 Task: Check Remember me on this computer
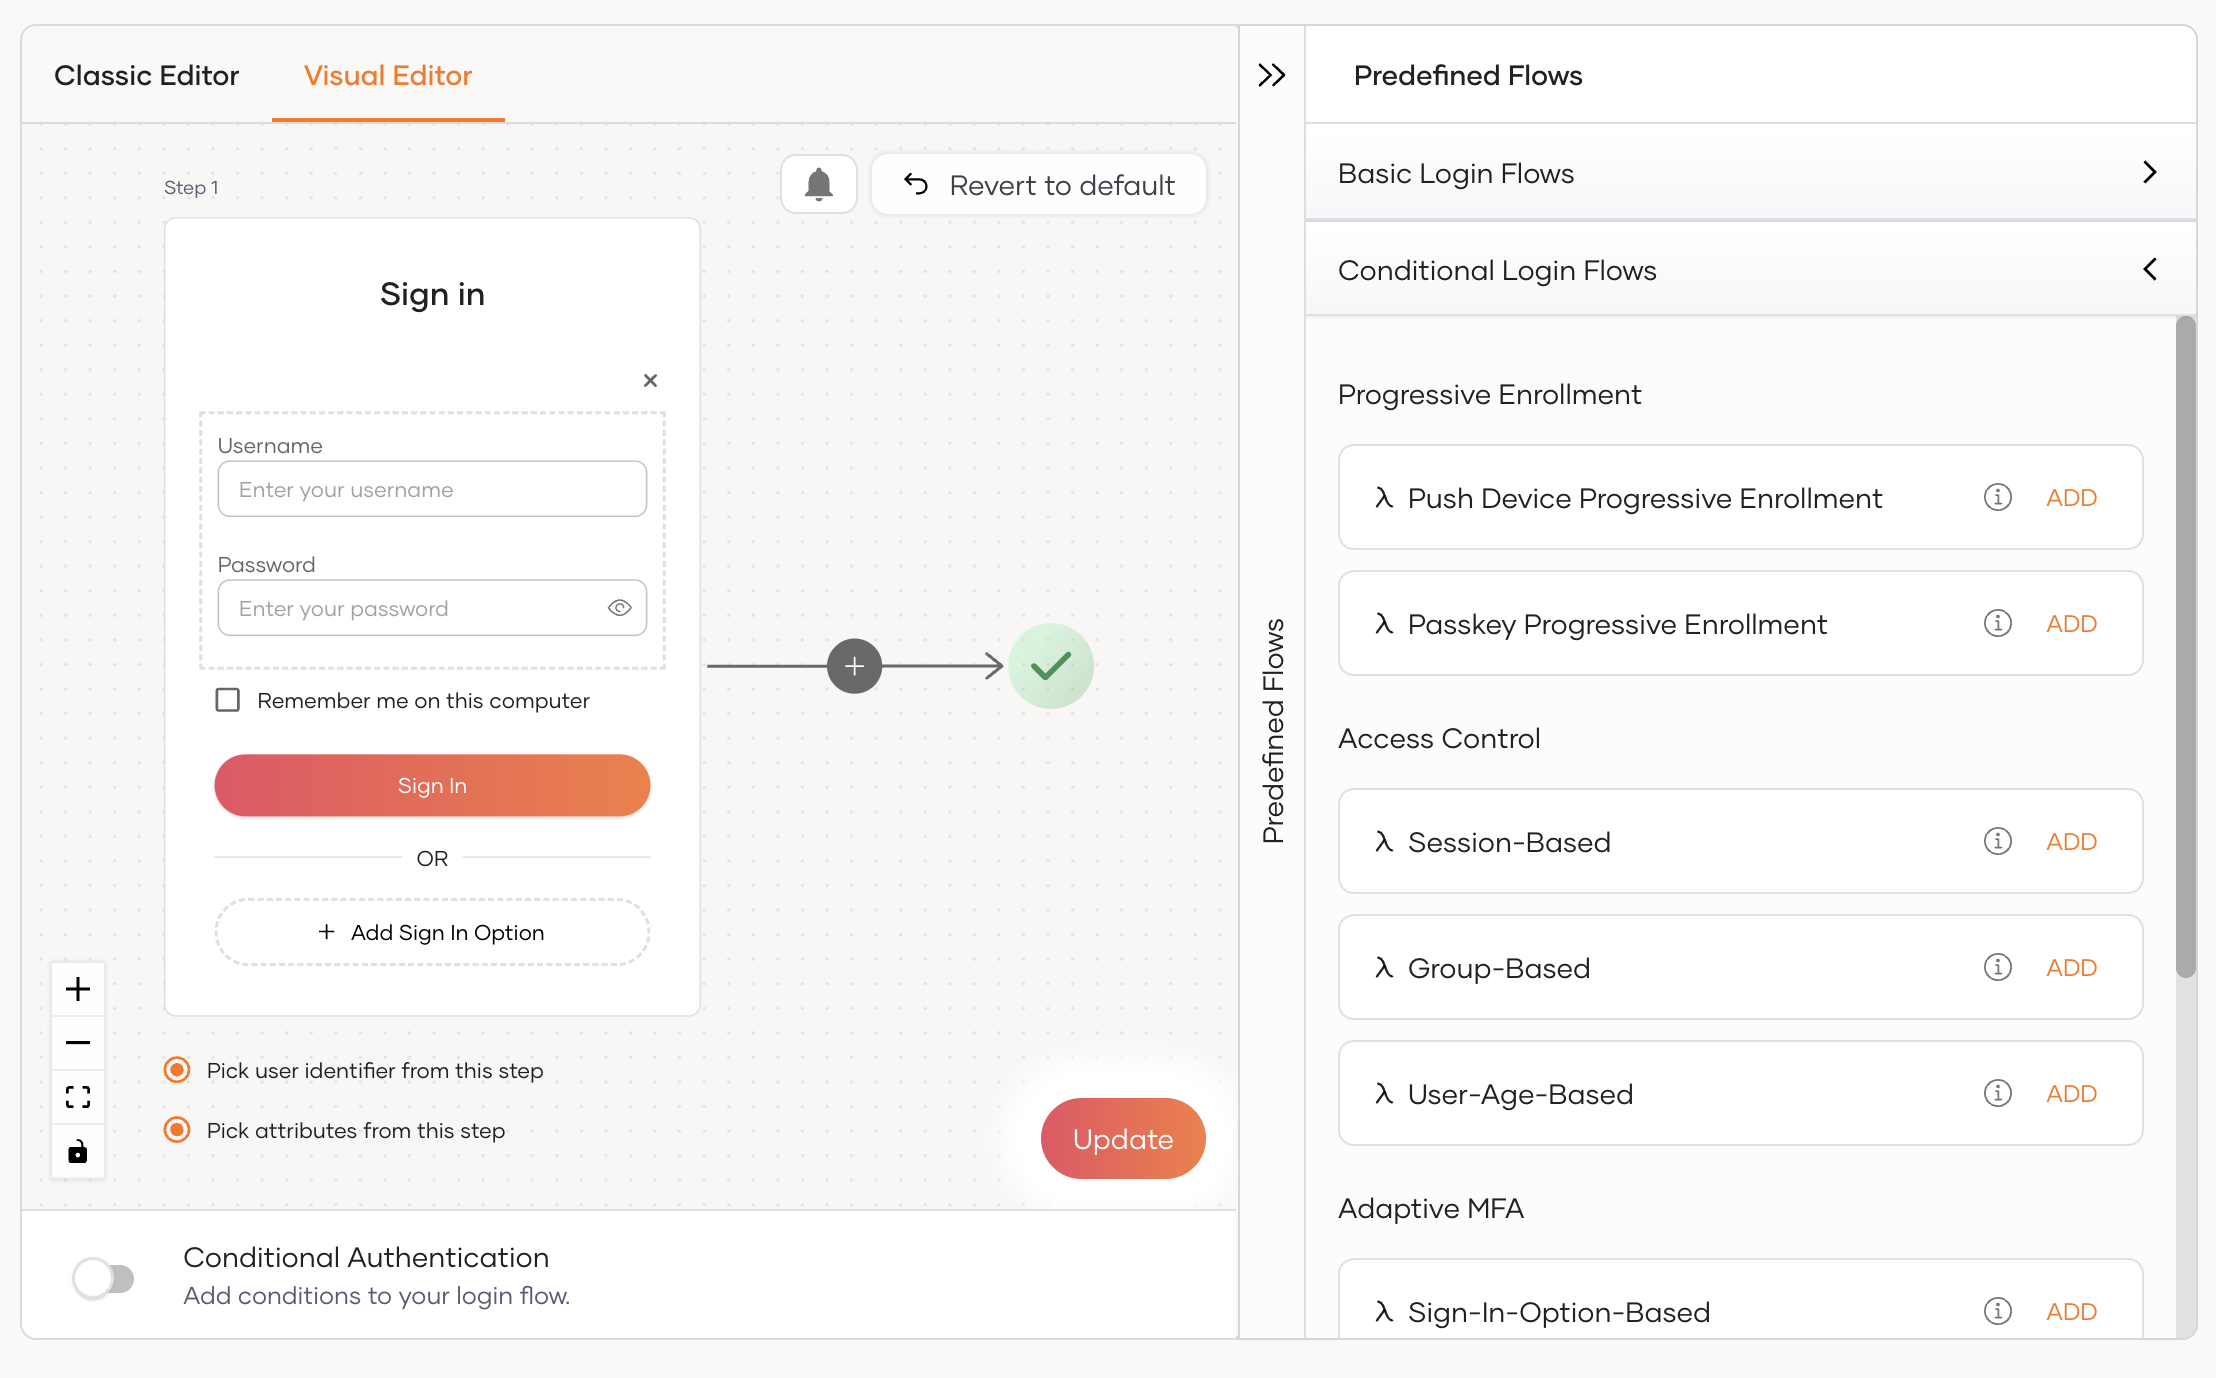click(x=228, y=700)
